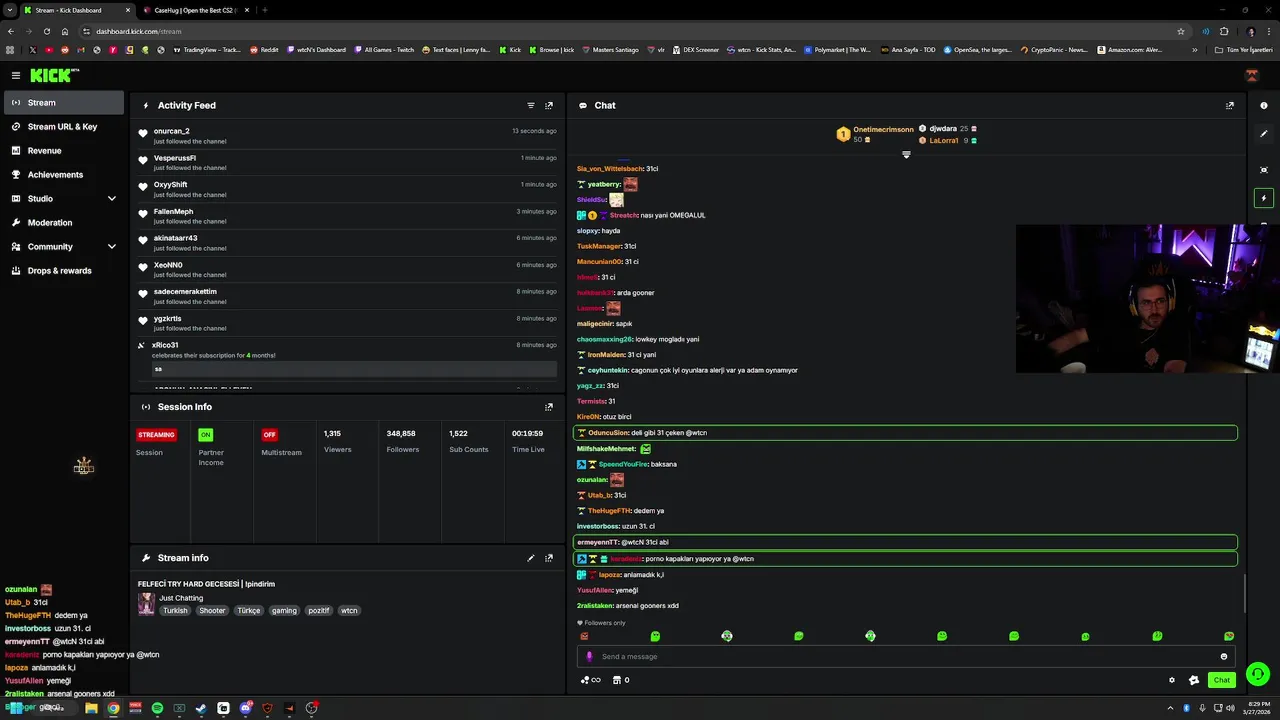The width and height of the screenshot is (1280, 720).
Task: Click the chat panel scrollbar
Action: 1244,593
